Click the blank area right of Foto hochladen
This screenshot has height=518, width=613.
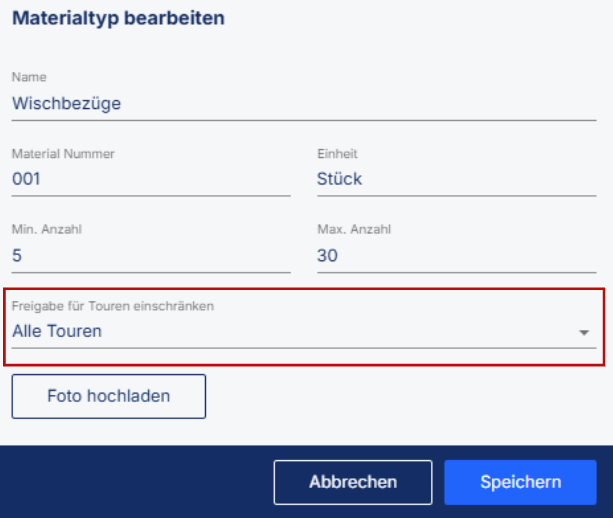[x=400, y=396]
